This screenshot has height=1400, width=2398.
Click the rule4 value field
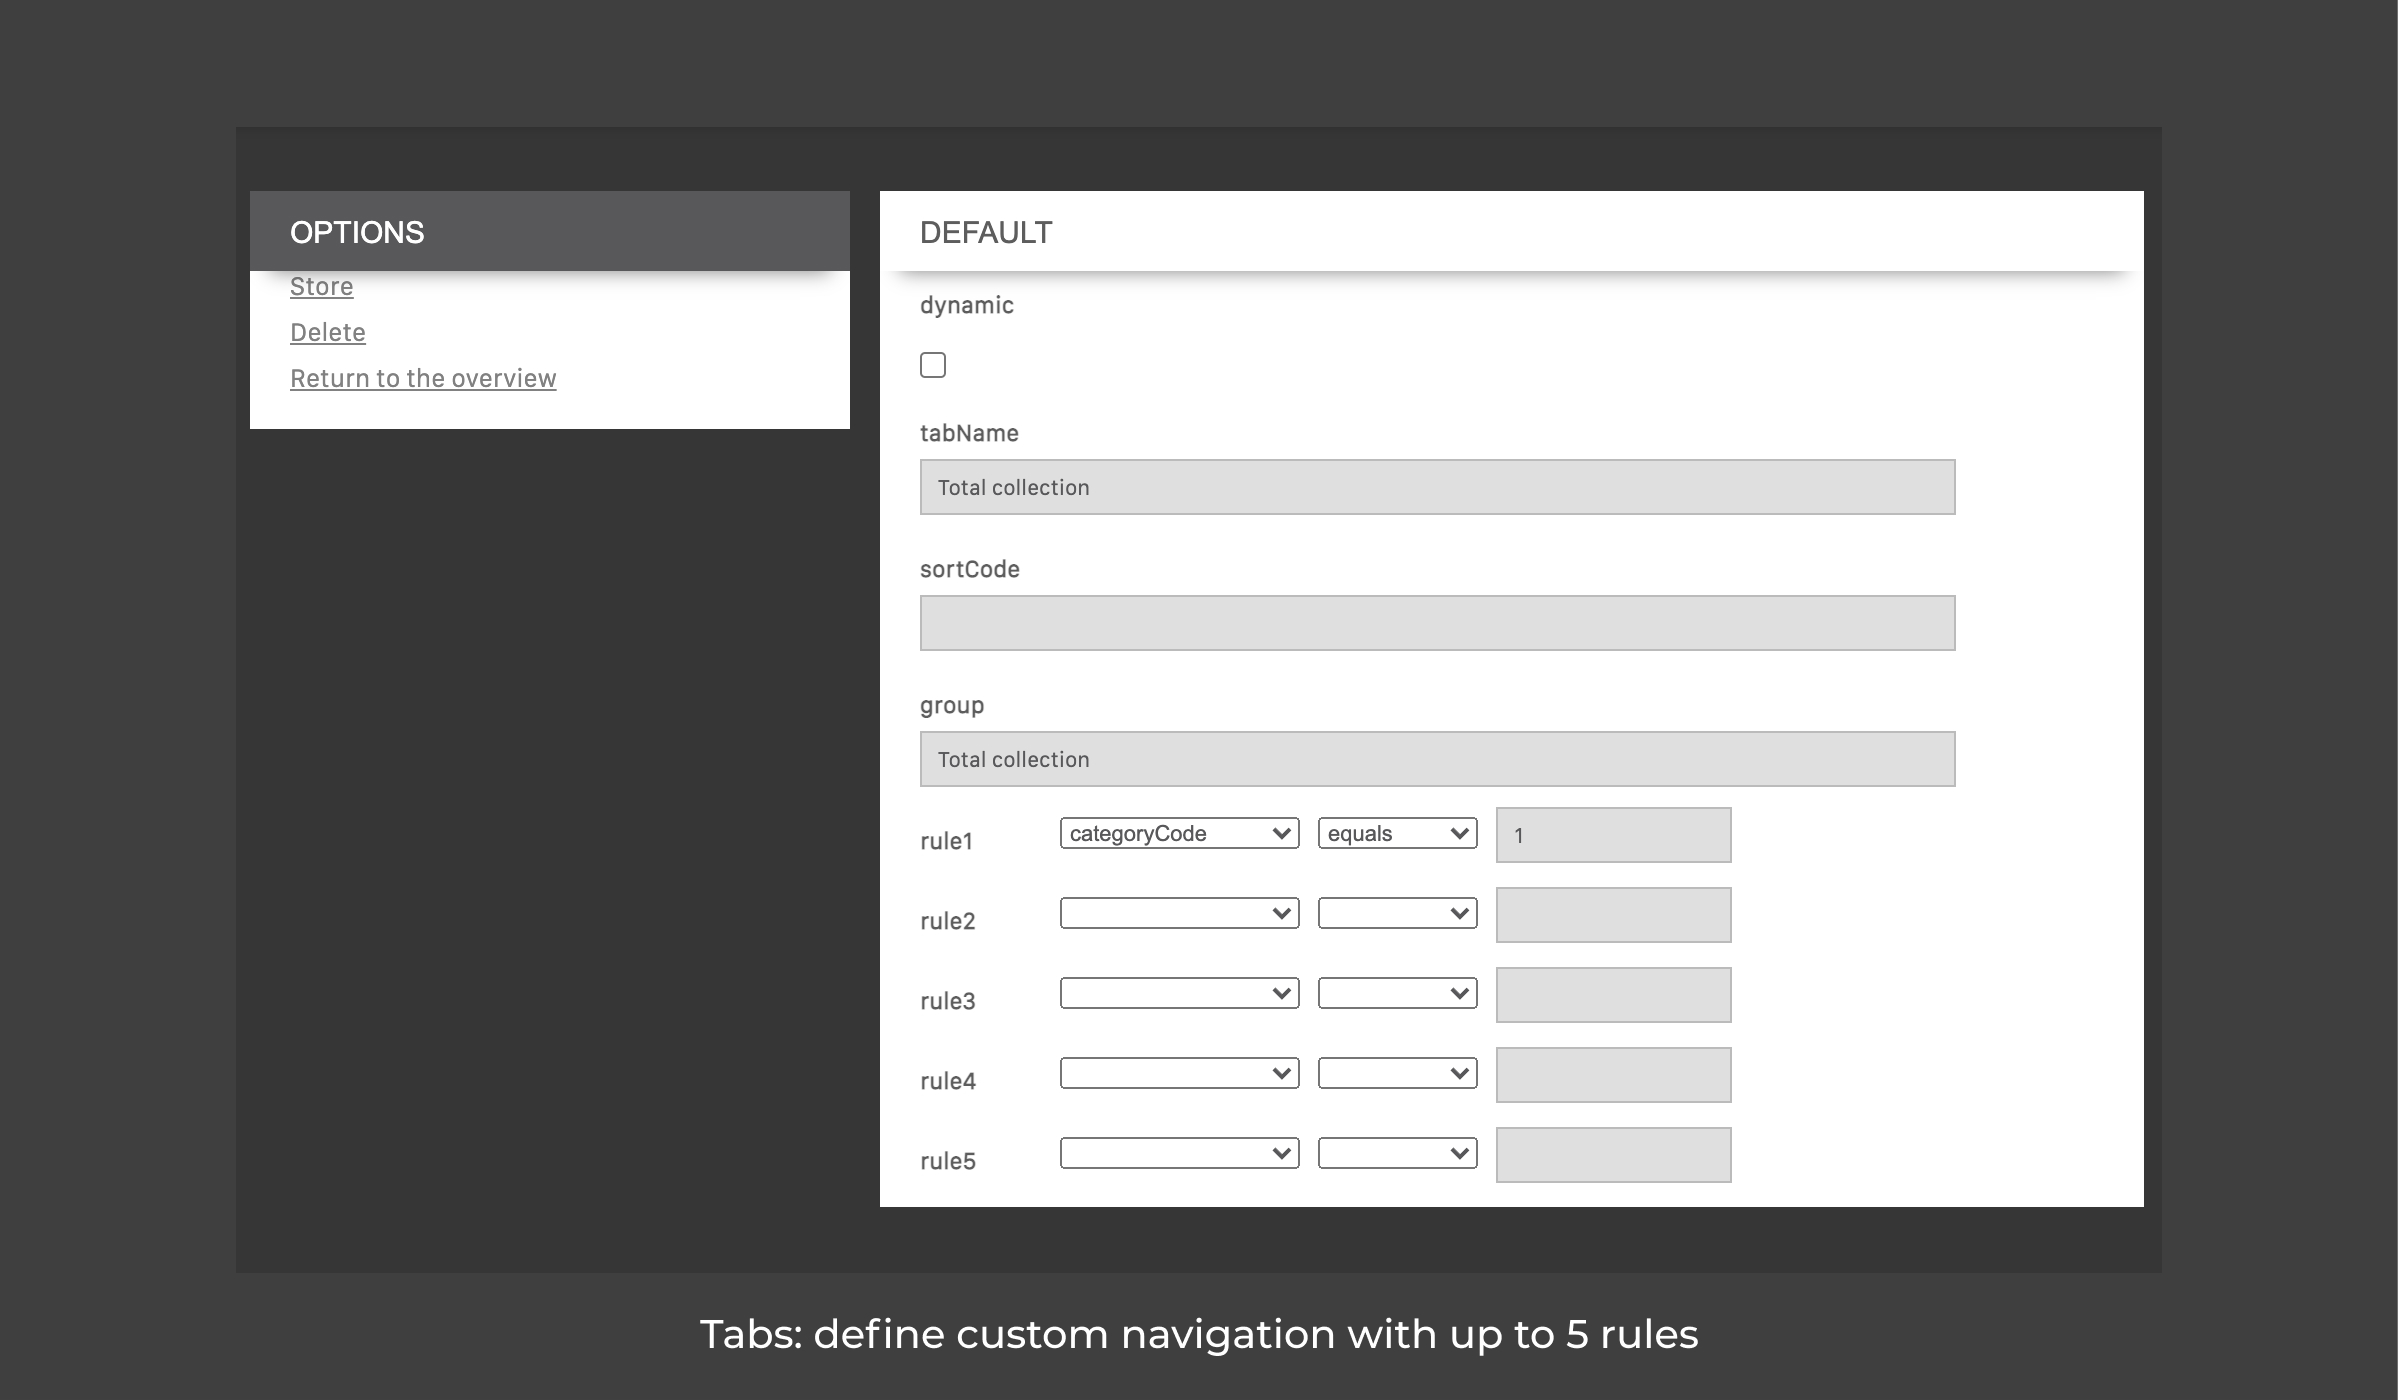pos(1613,1075)
